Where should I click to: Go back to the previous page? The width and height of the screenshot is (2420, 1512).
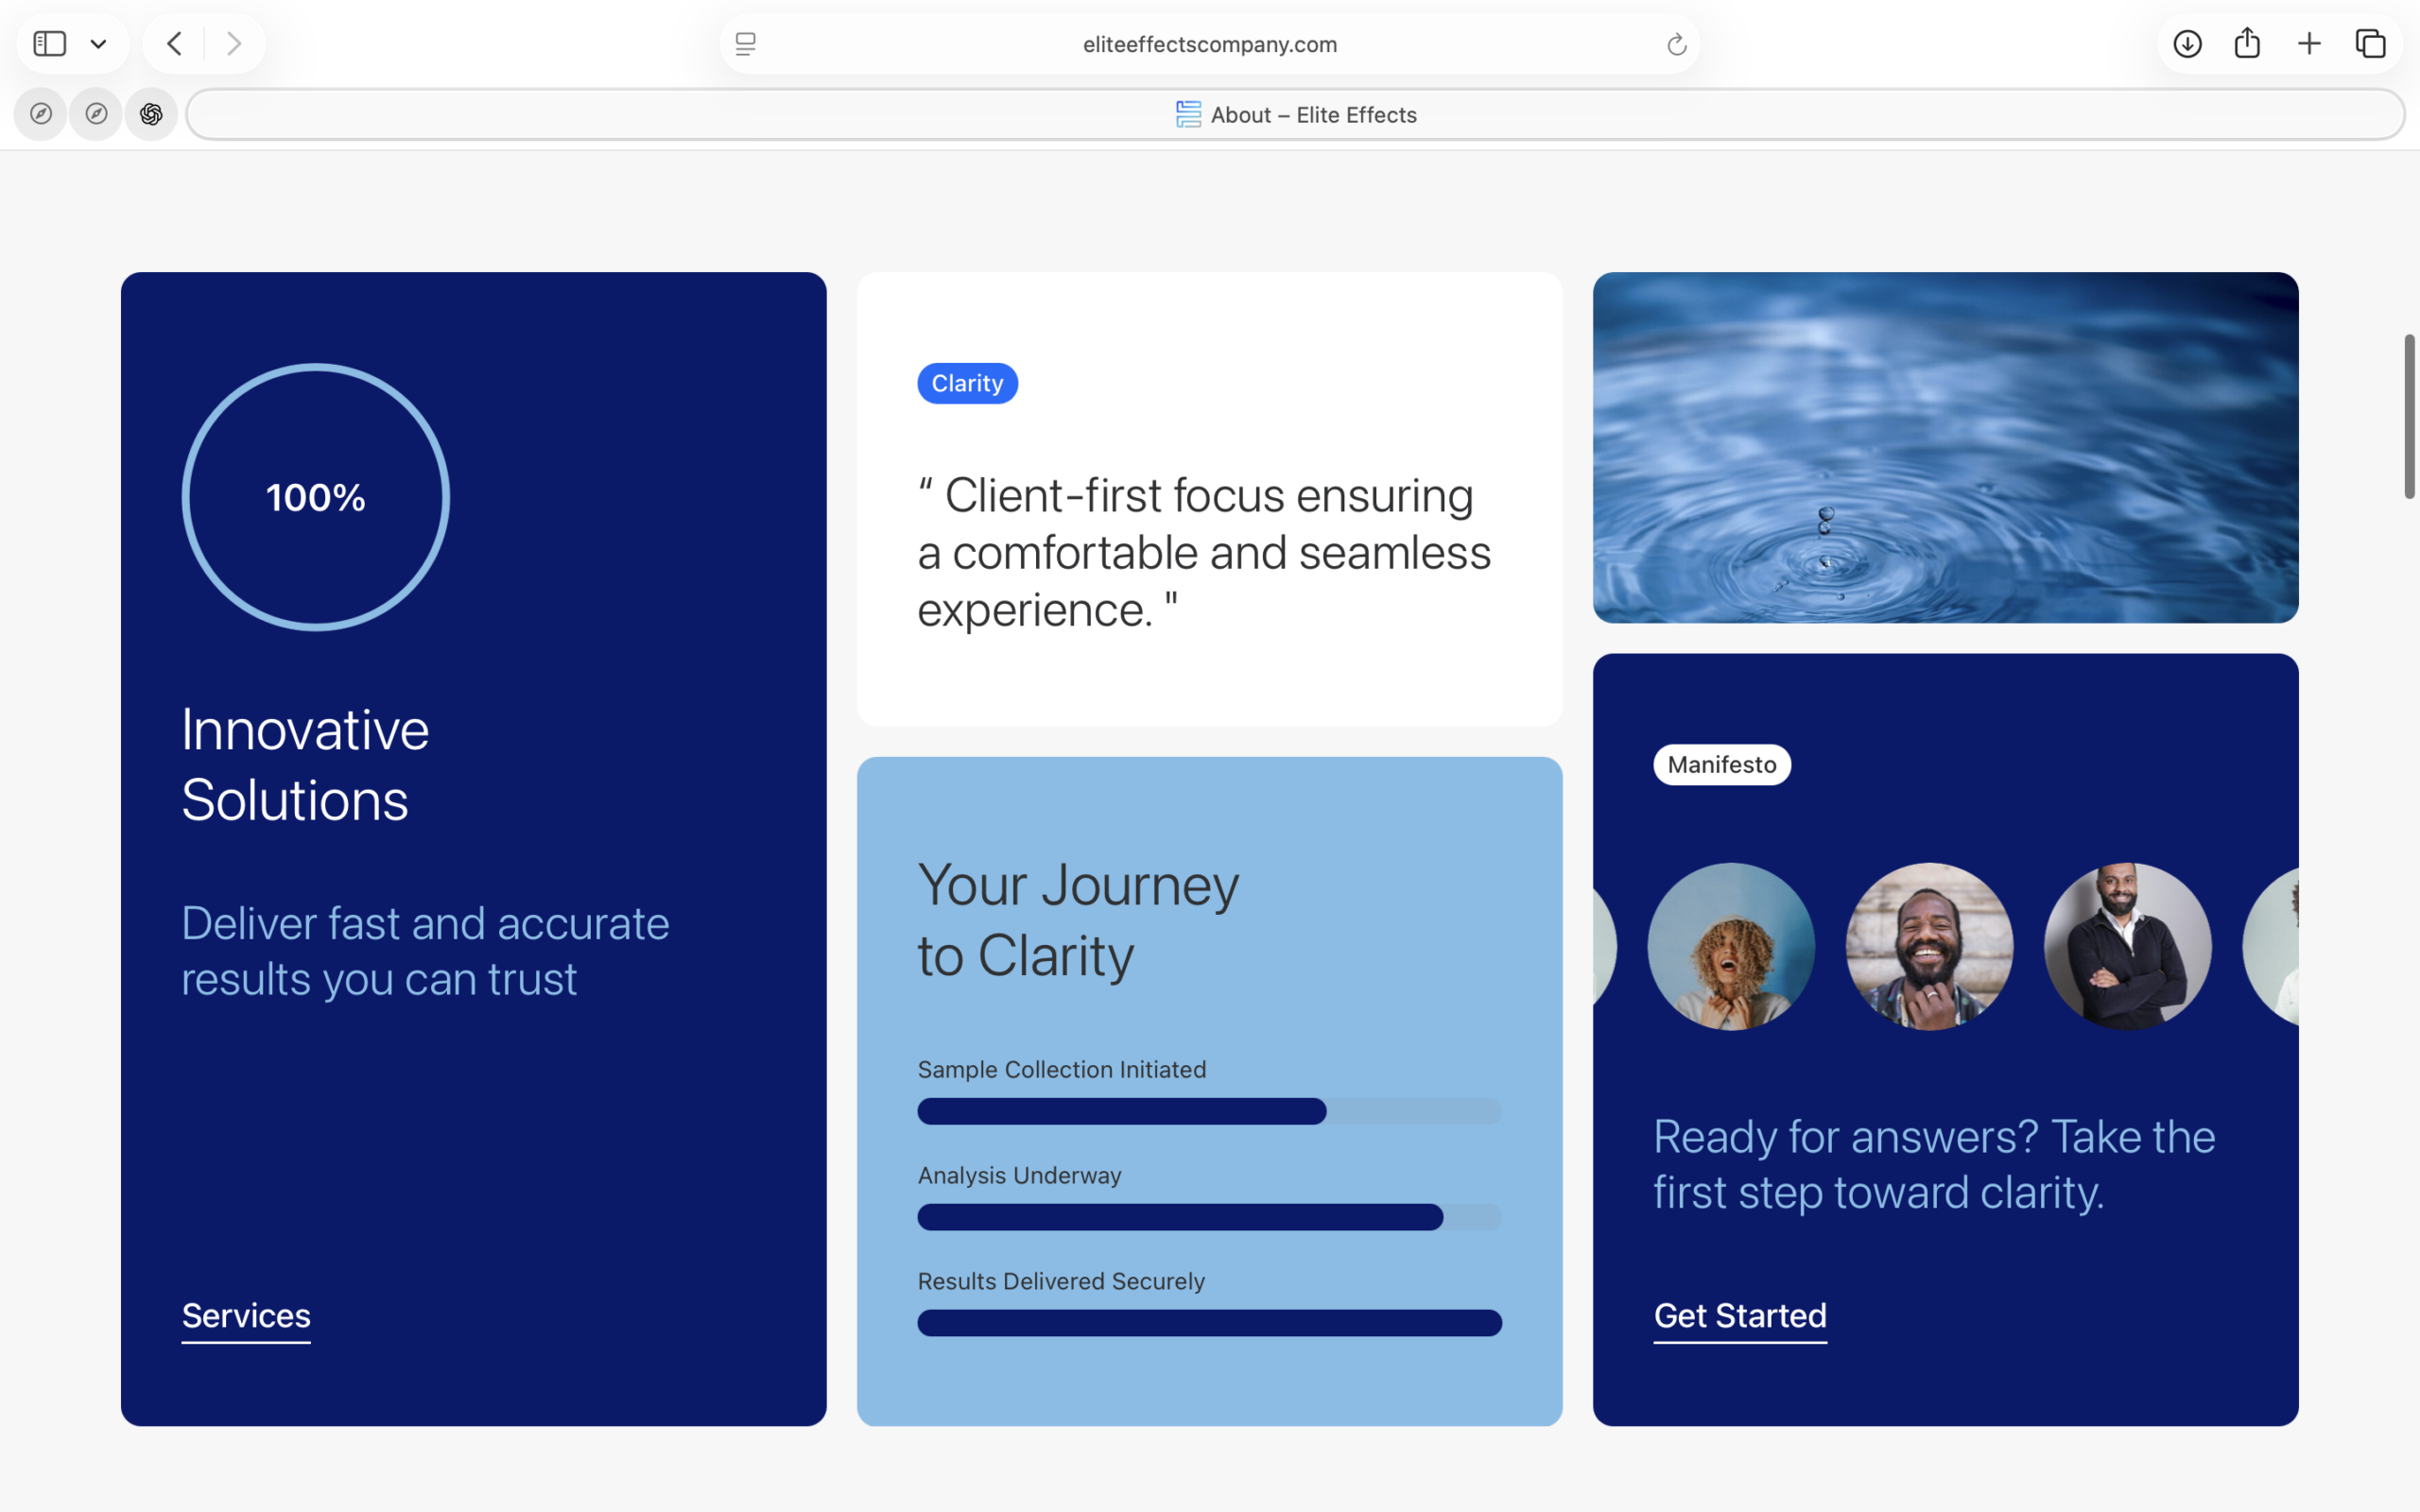[x=175, y=44]
